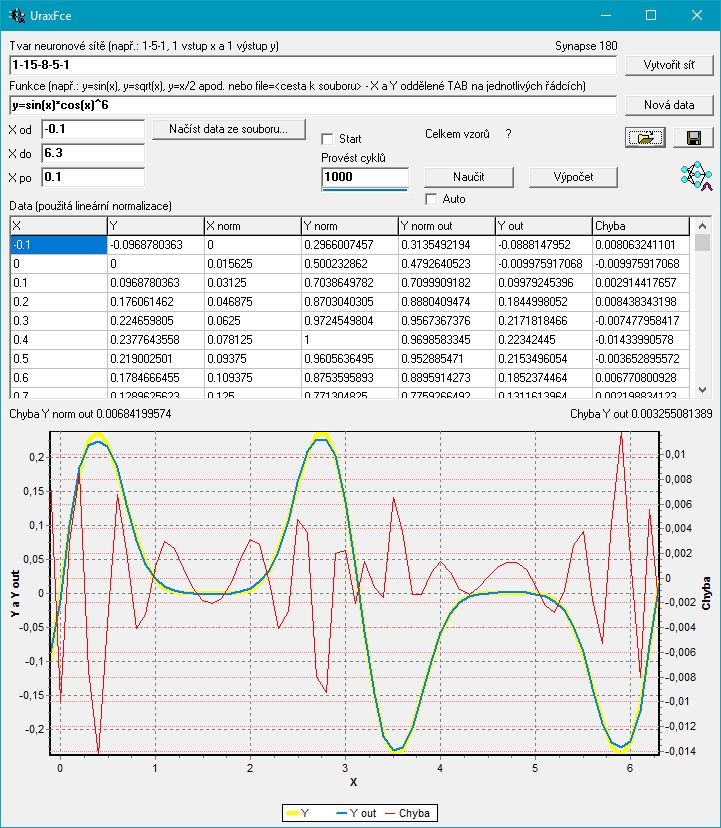This screenshot has width=721, height=828.
Task: Run the Výpočet button
Action: [x=573, y=177]
